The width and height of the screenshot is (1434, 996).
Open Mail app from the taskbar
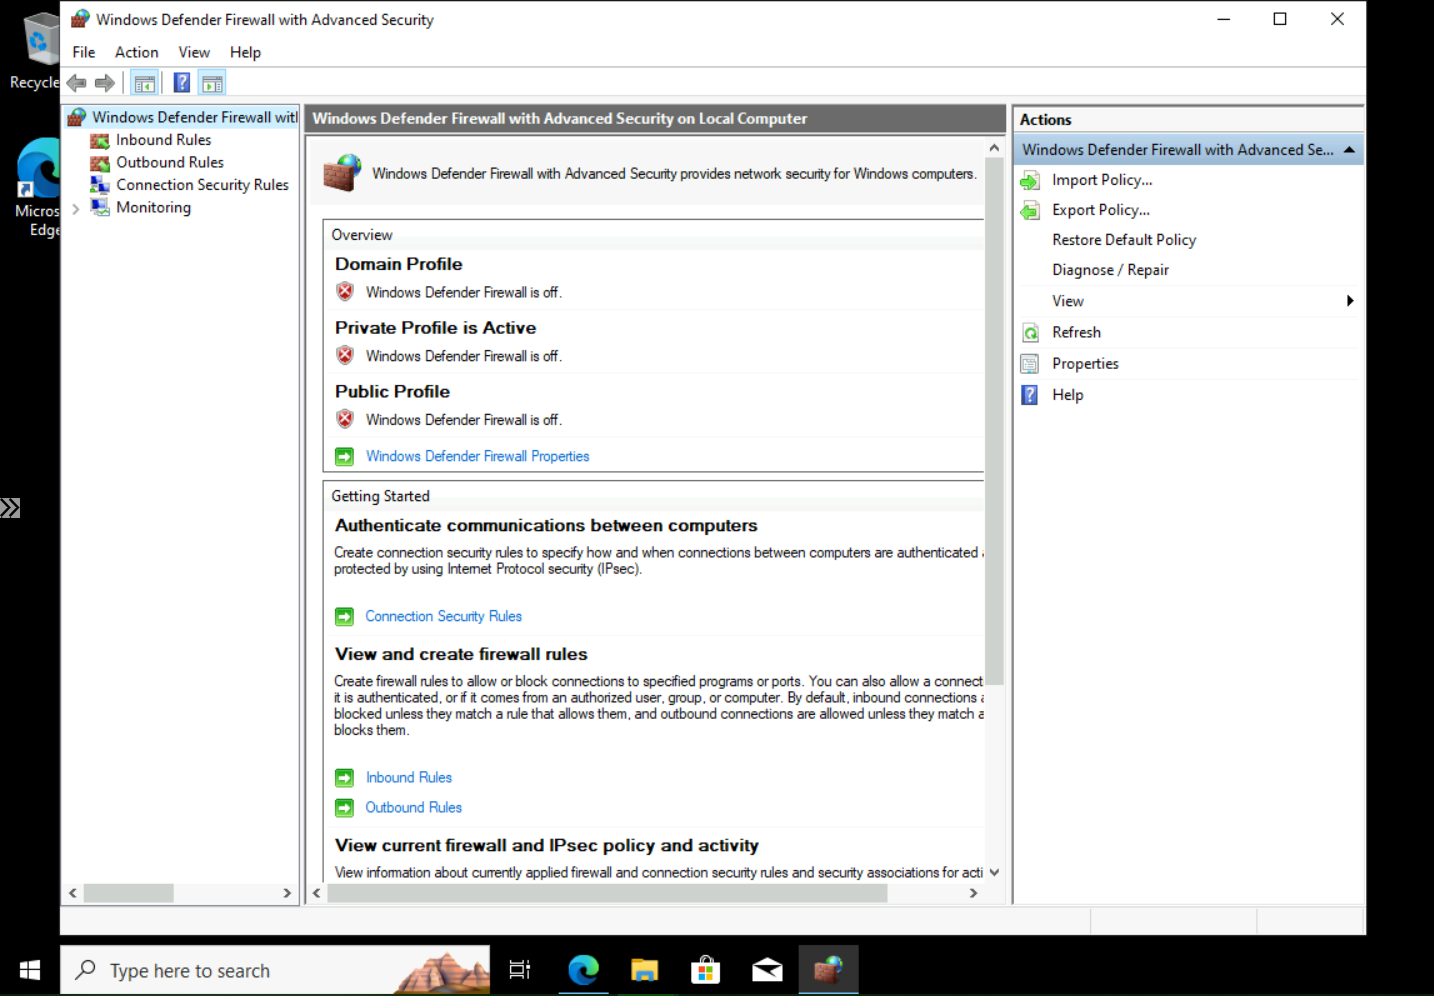pyautogui.click(x=767, y=970)
